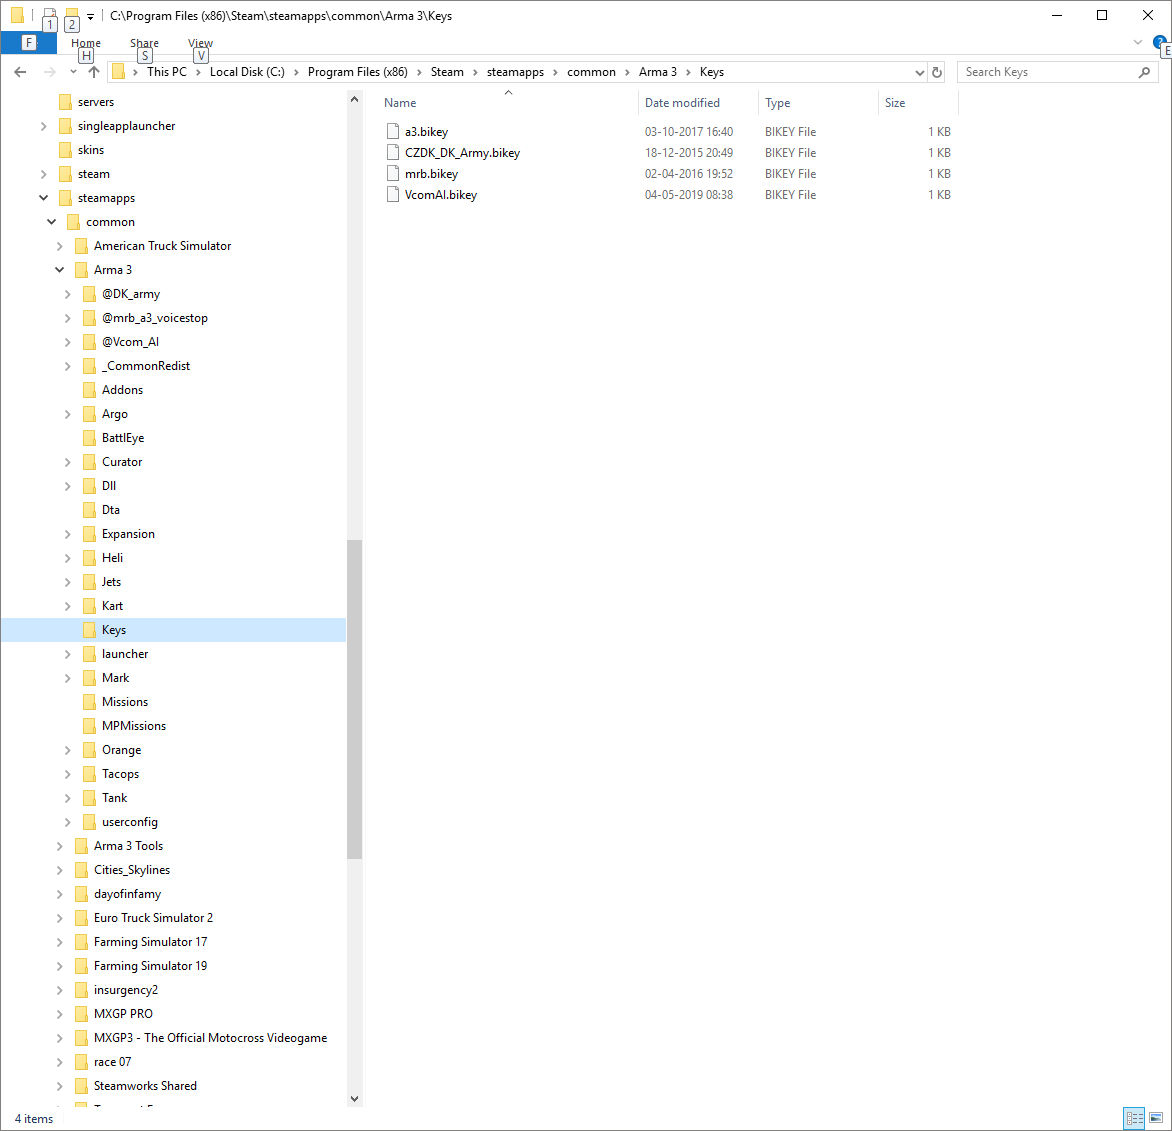Screen dimensions: 1172x1131
Task: Open the File menu tab
Action: tap(28, 43)
